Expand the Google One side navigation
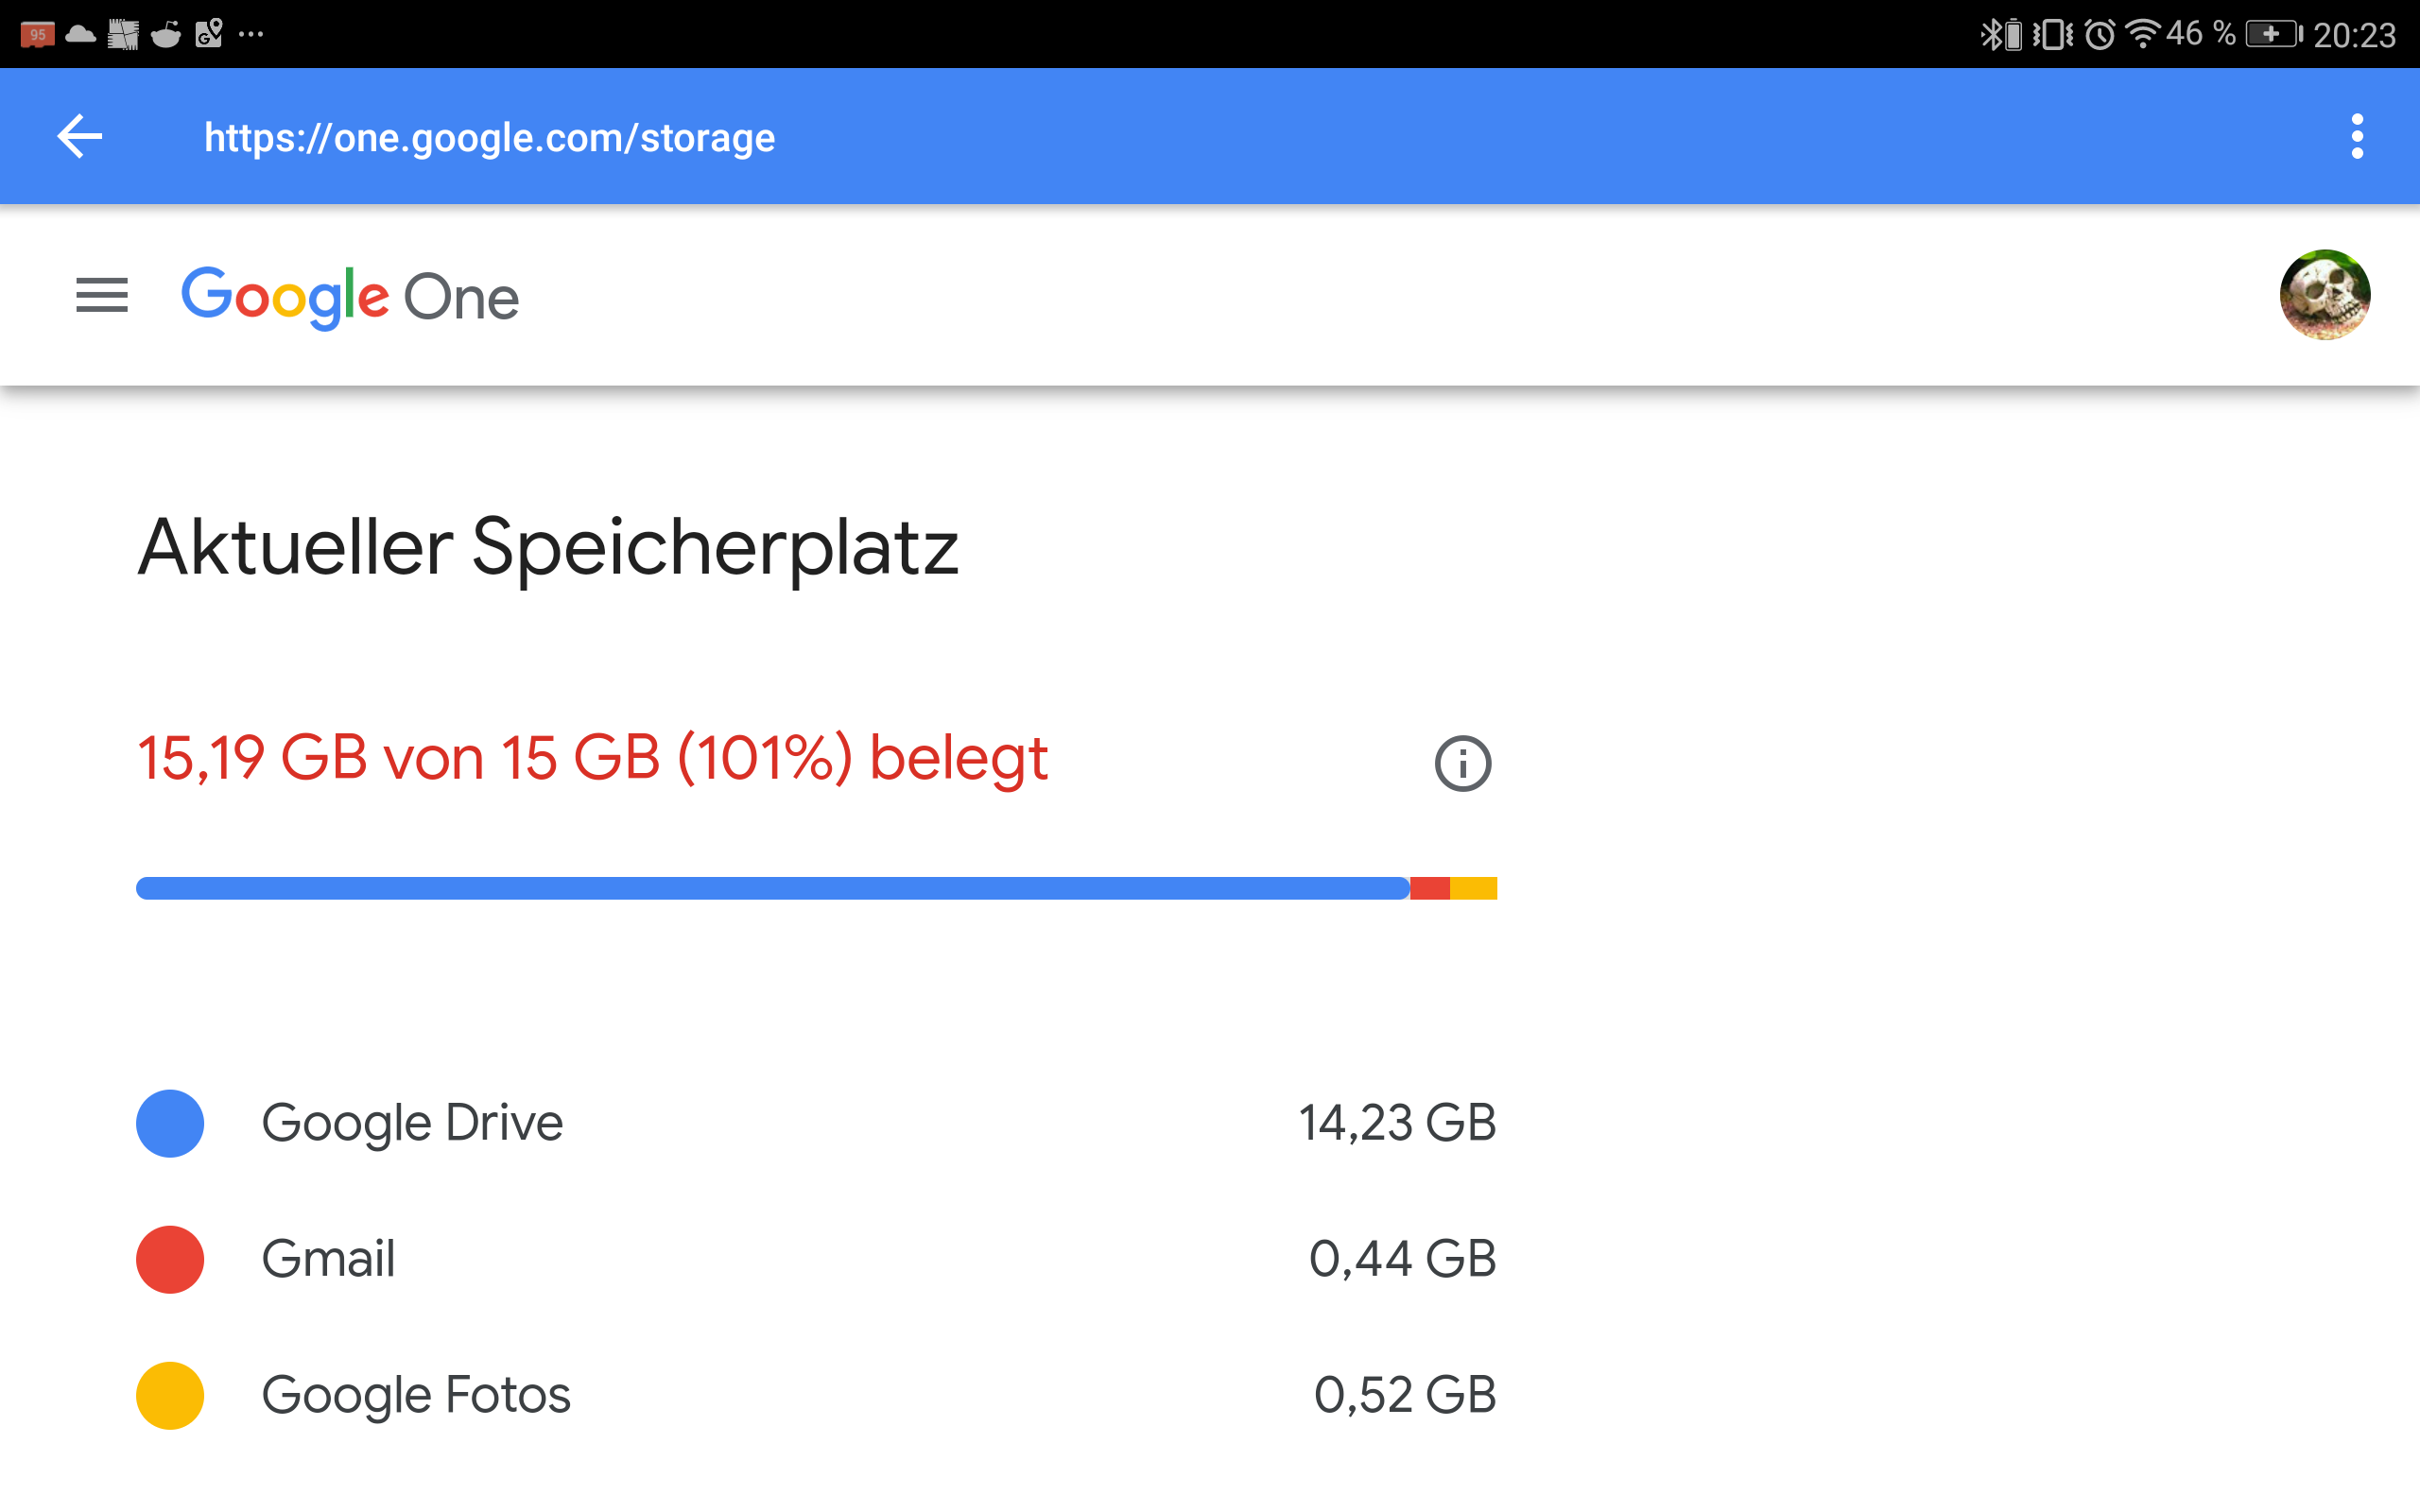The width and height of the screenshot is (2420, 1512). pos(97,295)
